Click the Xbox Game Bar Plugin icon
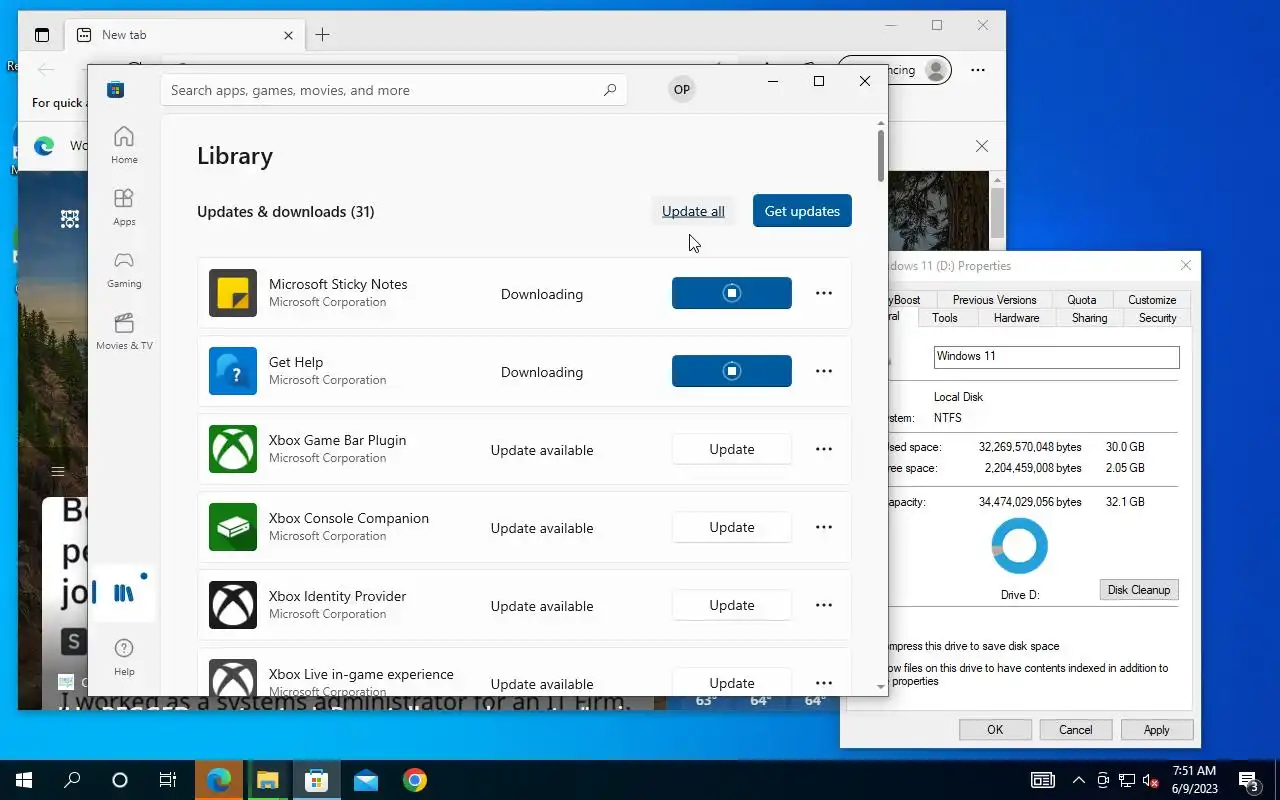The image size is (1280, 800). pyautogui.click(x=233, y=449)
